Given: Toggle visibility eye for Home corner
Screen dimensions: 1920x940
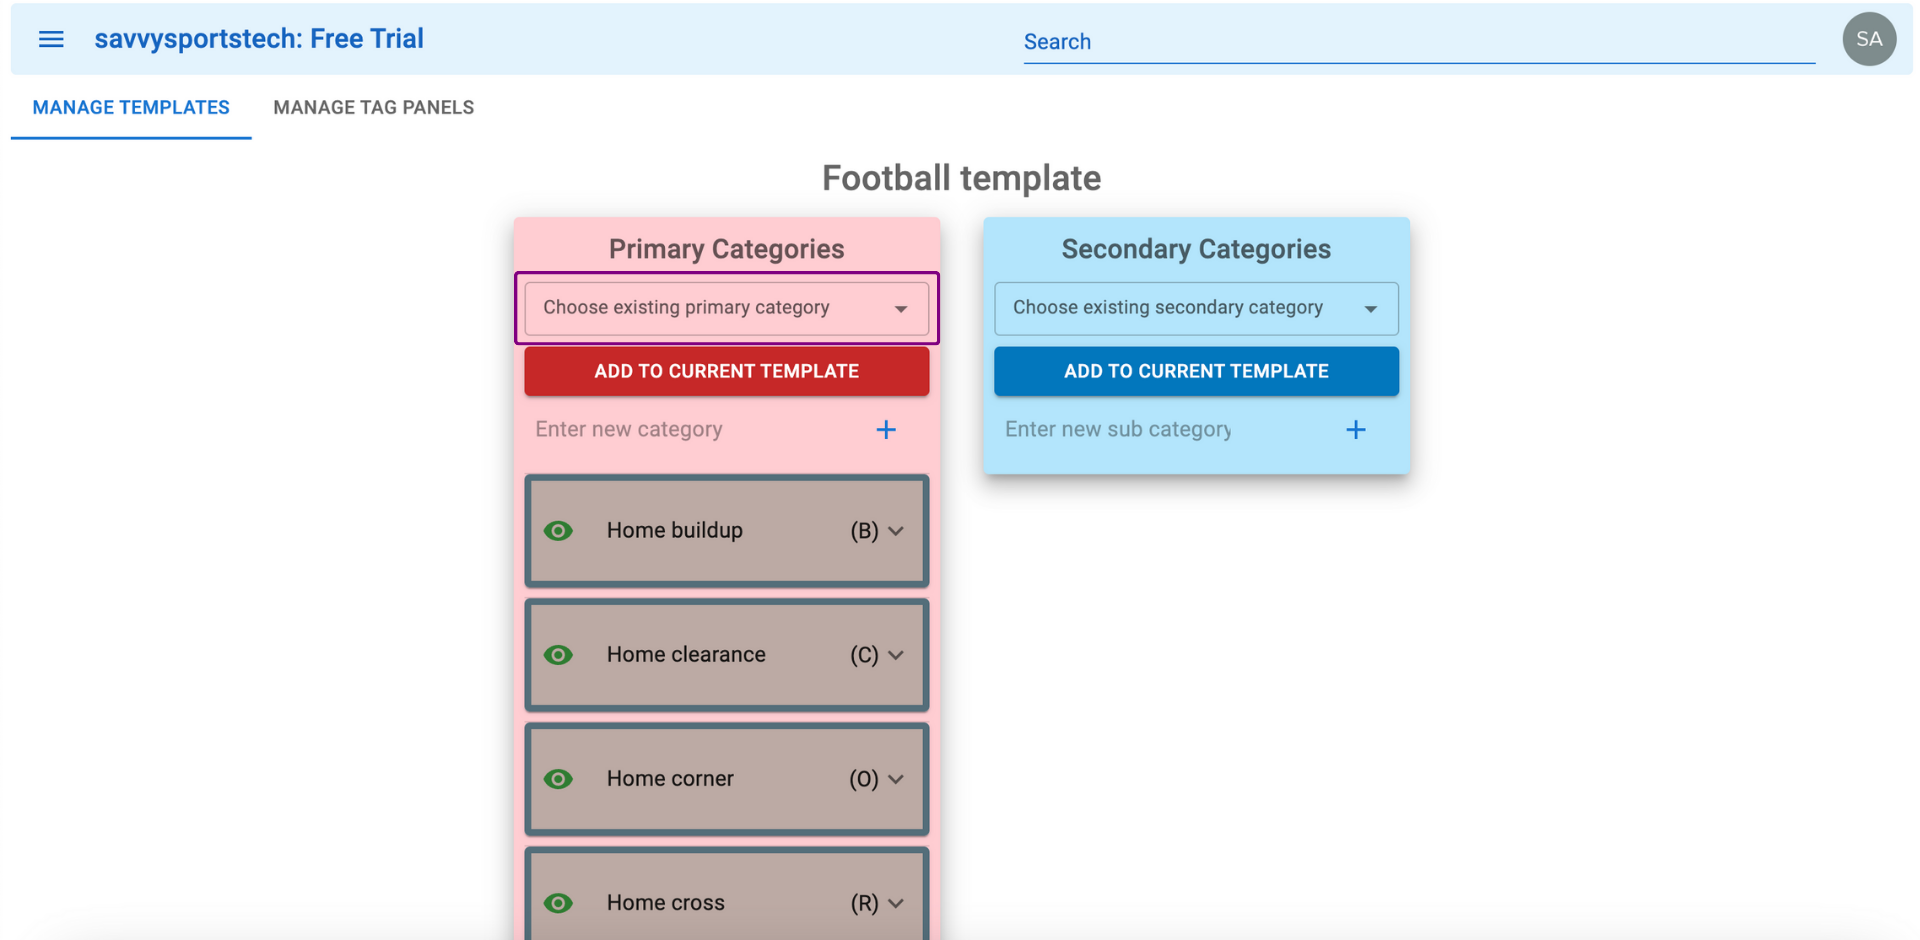Looking at the screenshot, I should coord(559,779).
